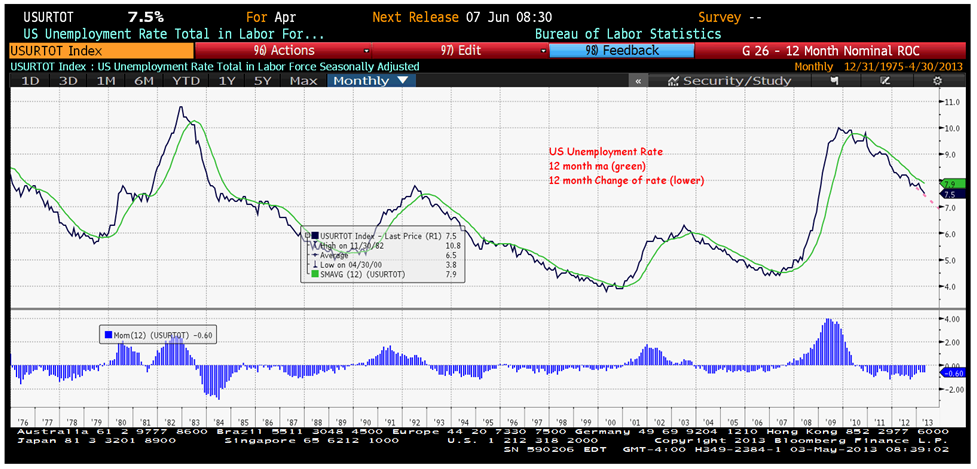Click the Low marker icon in legend
The height and width of the screenshot is (469, 977).
(x=314, y=264)
